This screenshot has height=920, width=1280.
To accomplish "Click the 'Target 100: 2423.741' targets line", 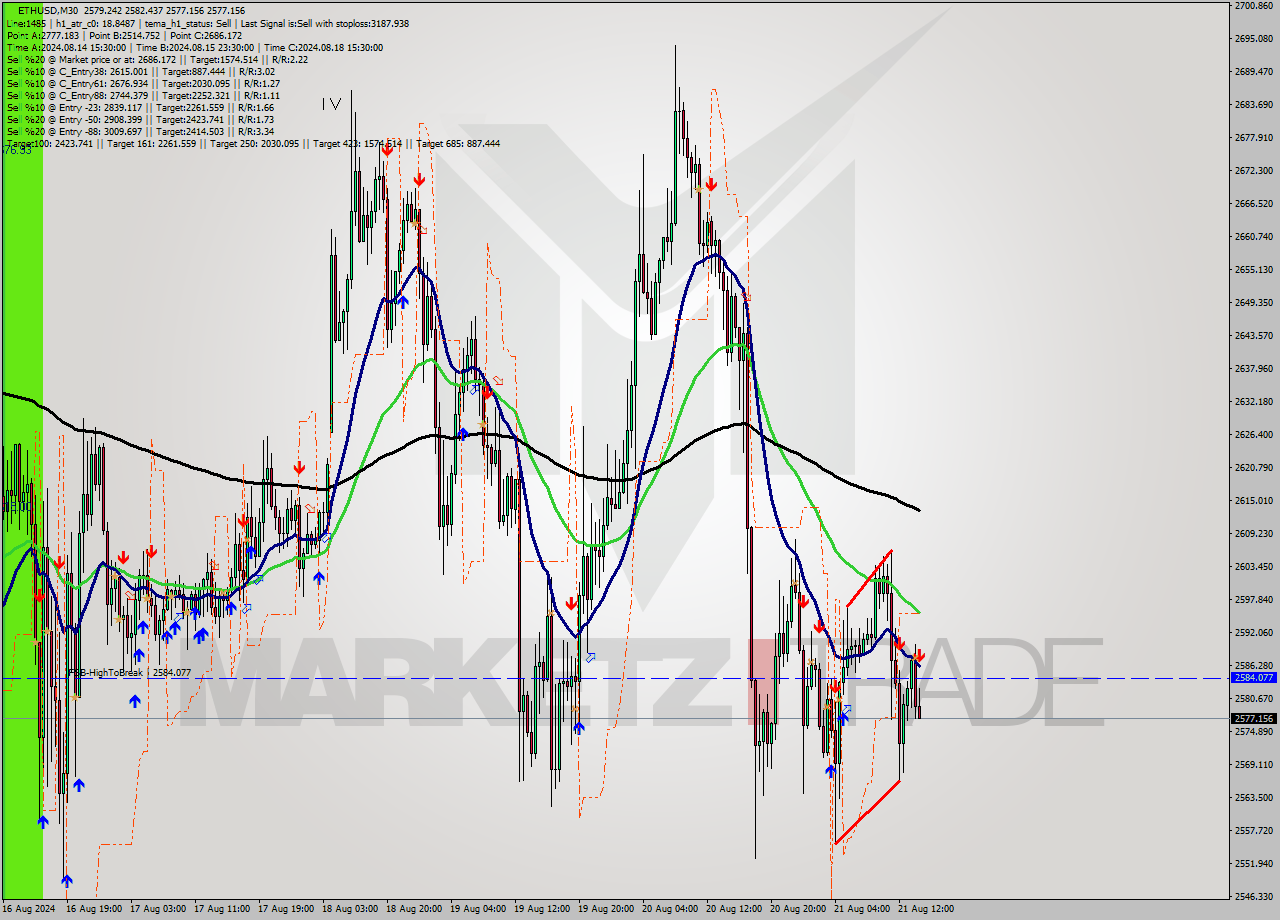I will (253, 143).
